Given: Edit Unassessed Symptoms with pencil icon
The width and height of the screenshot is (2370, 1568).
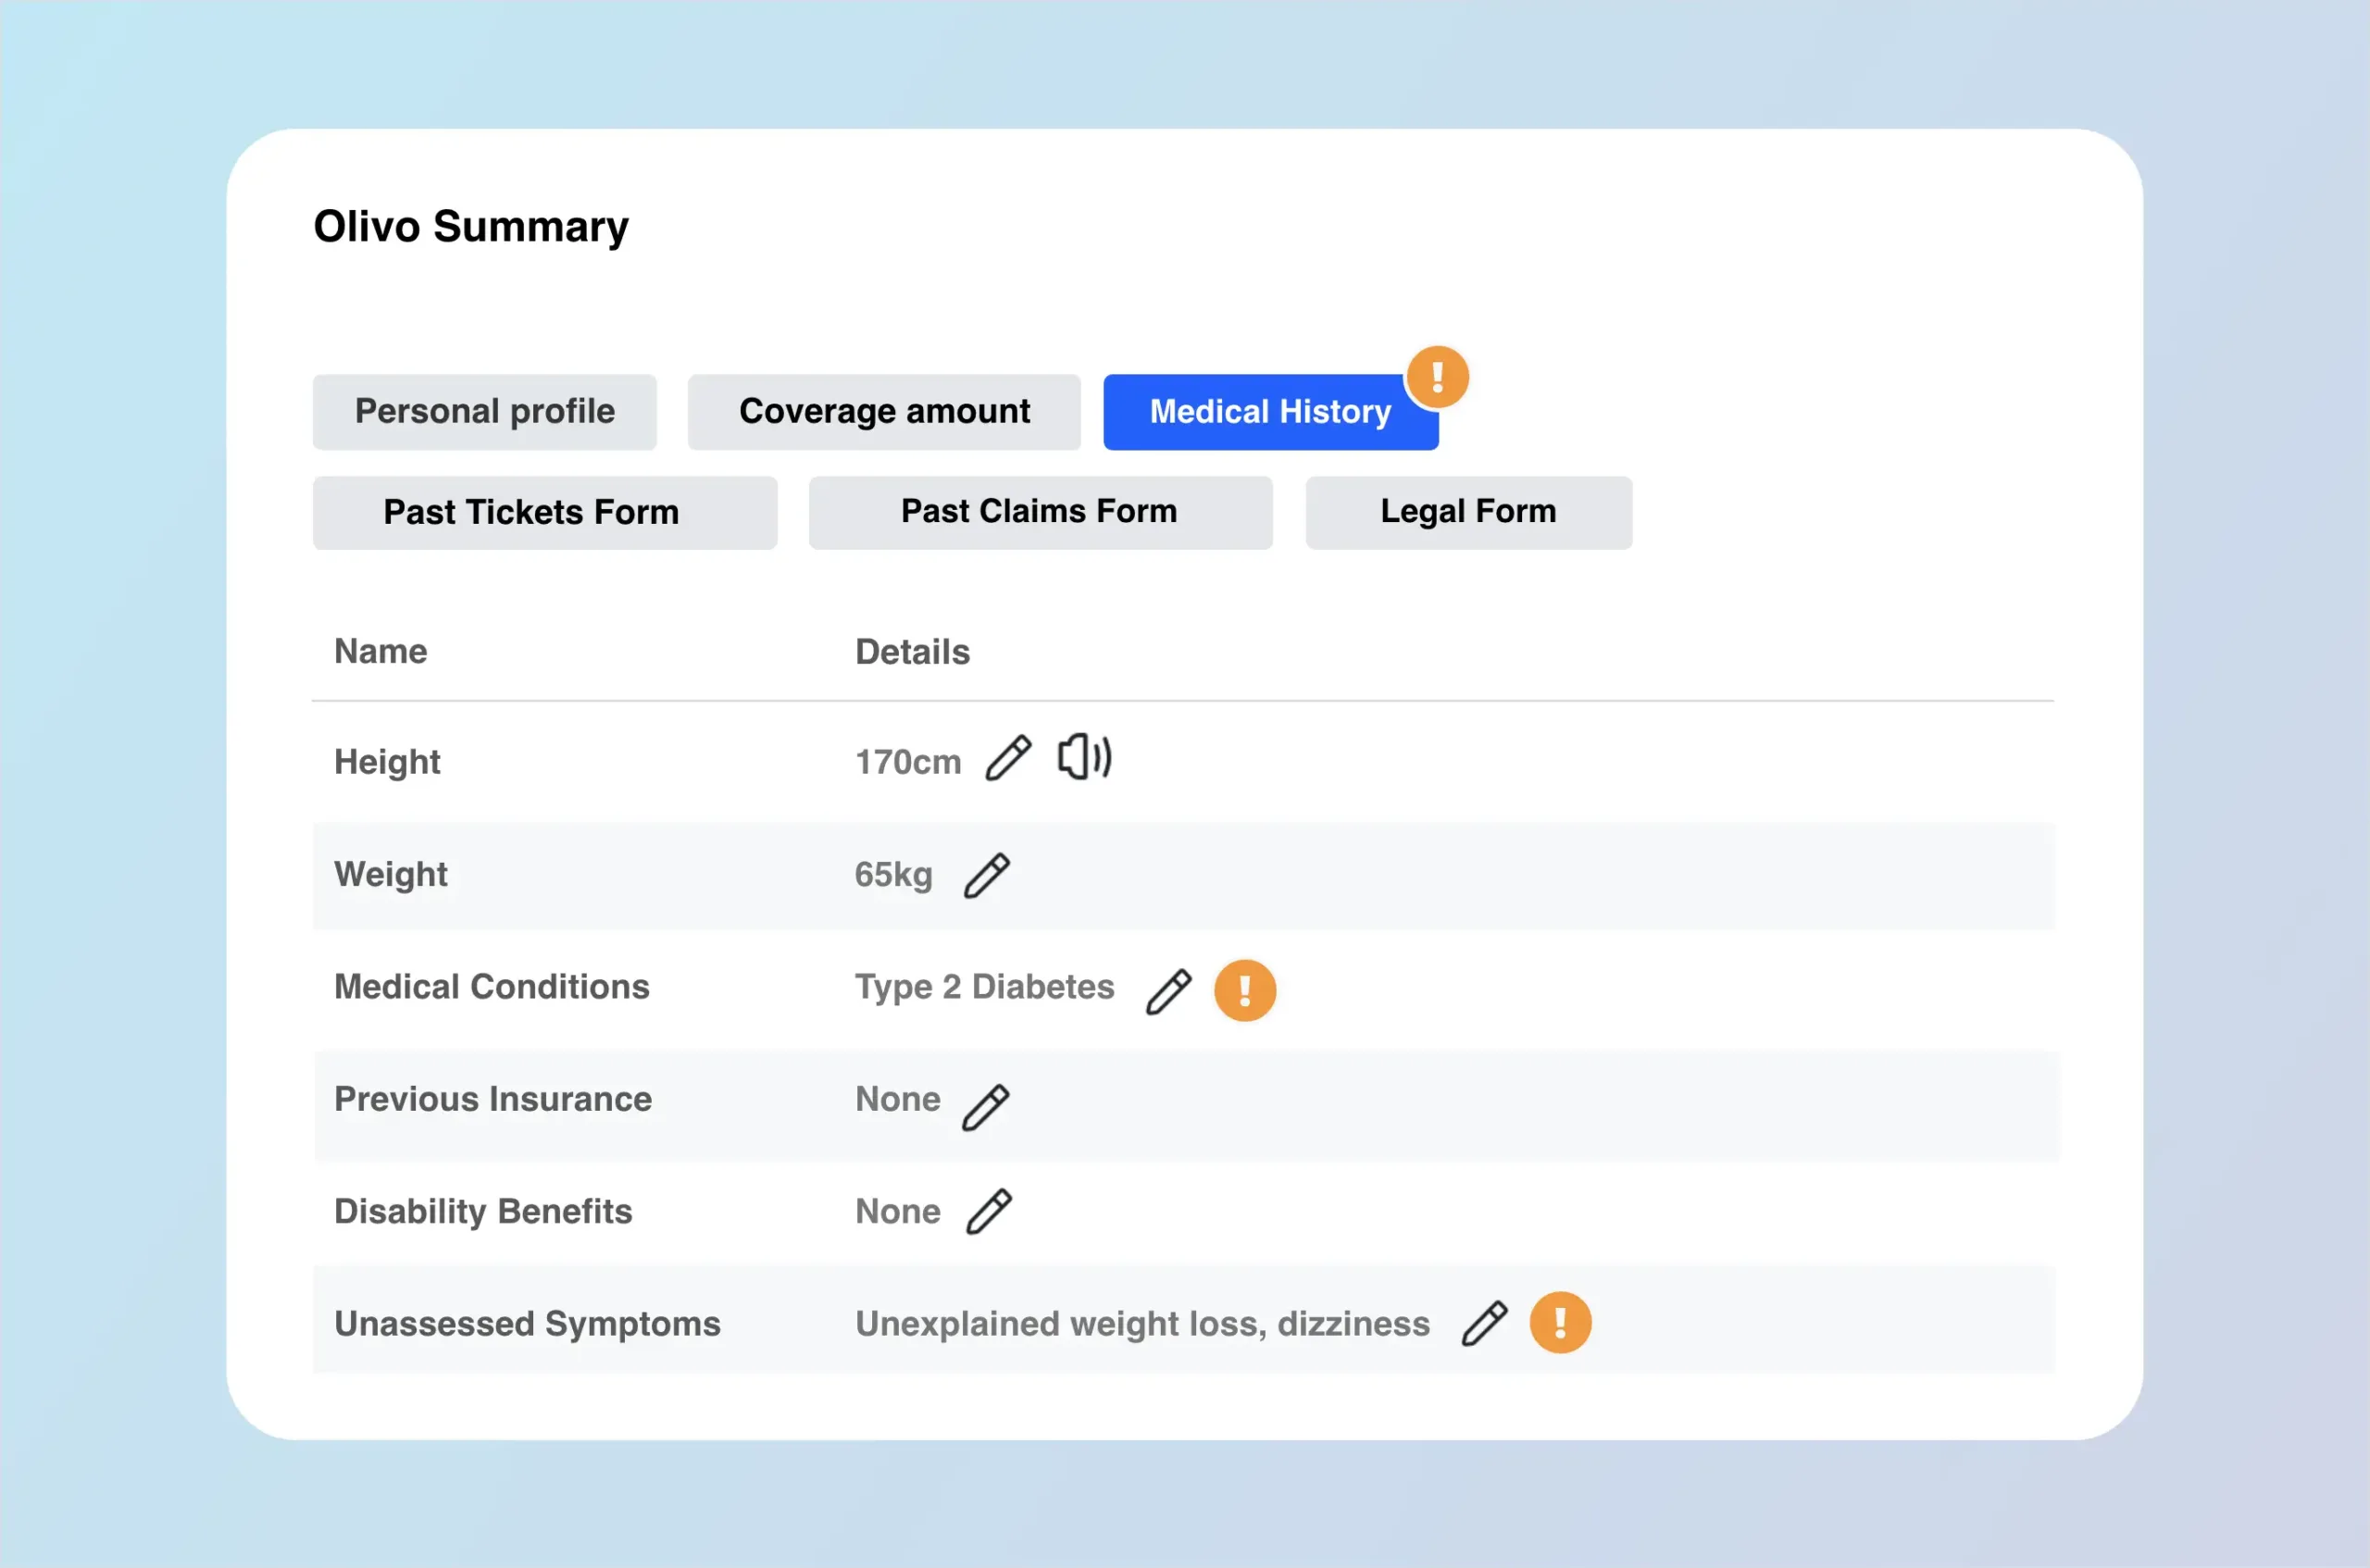Looking at the screenshot, I should [x=1484, y=1323].
